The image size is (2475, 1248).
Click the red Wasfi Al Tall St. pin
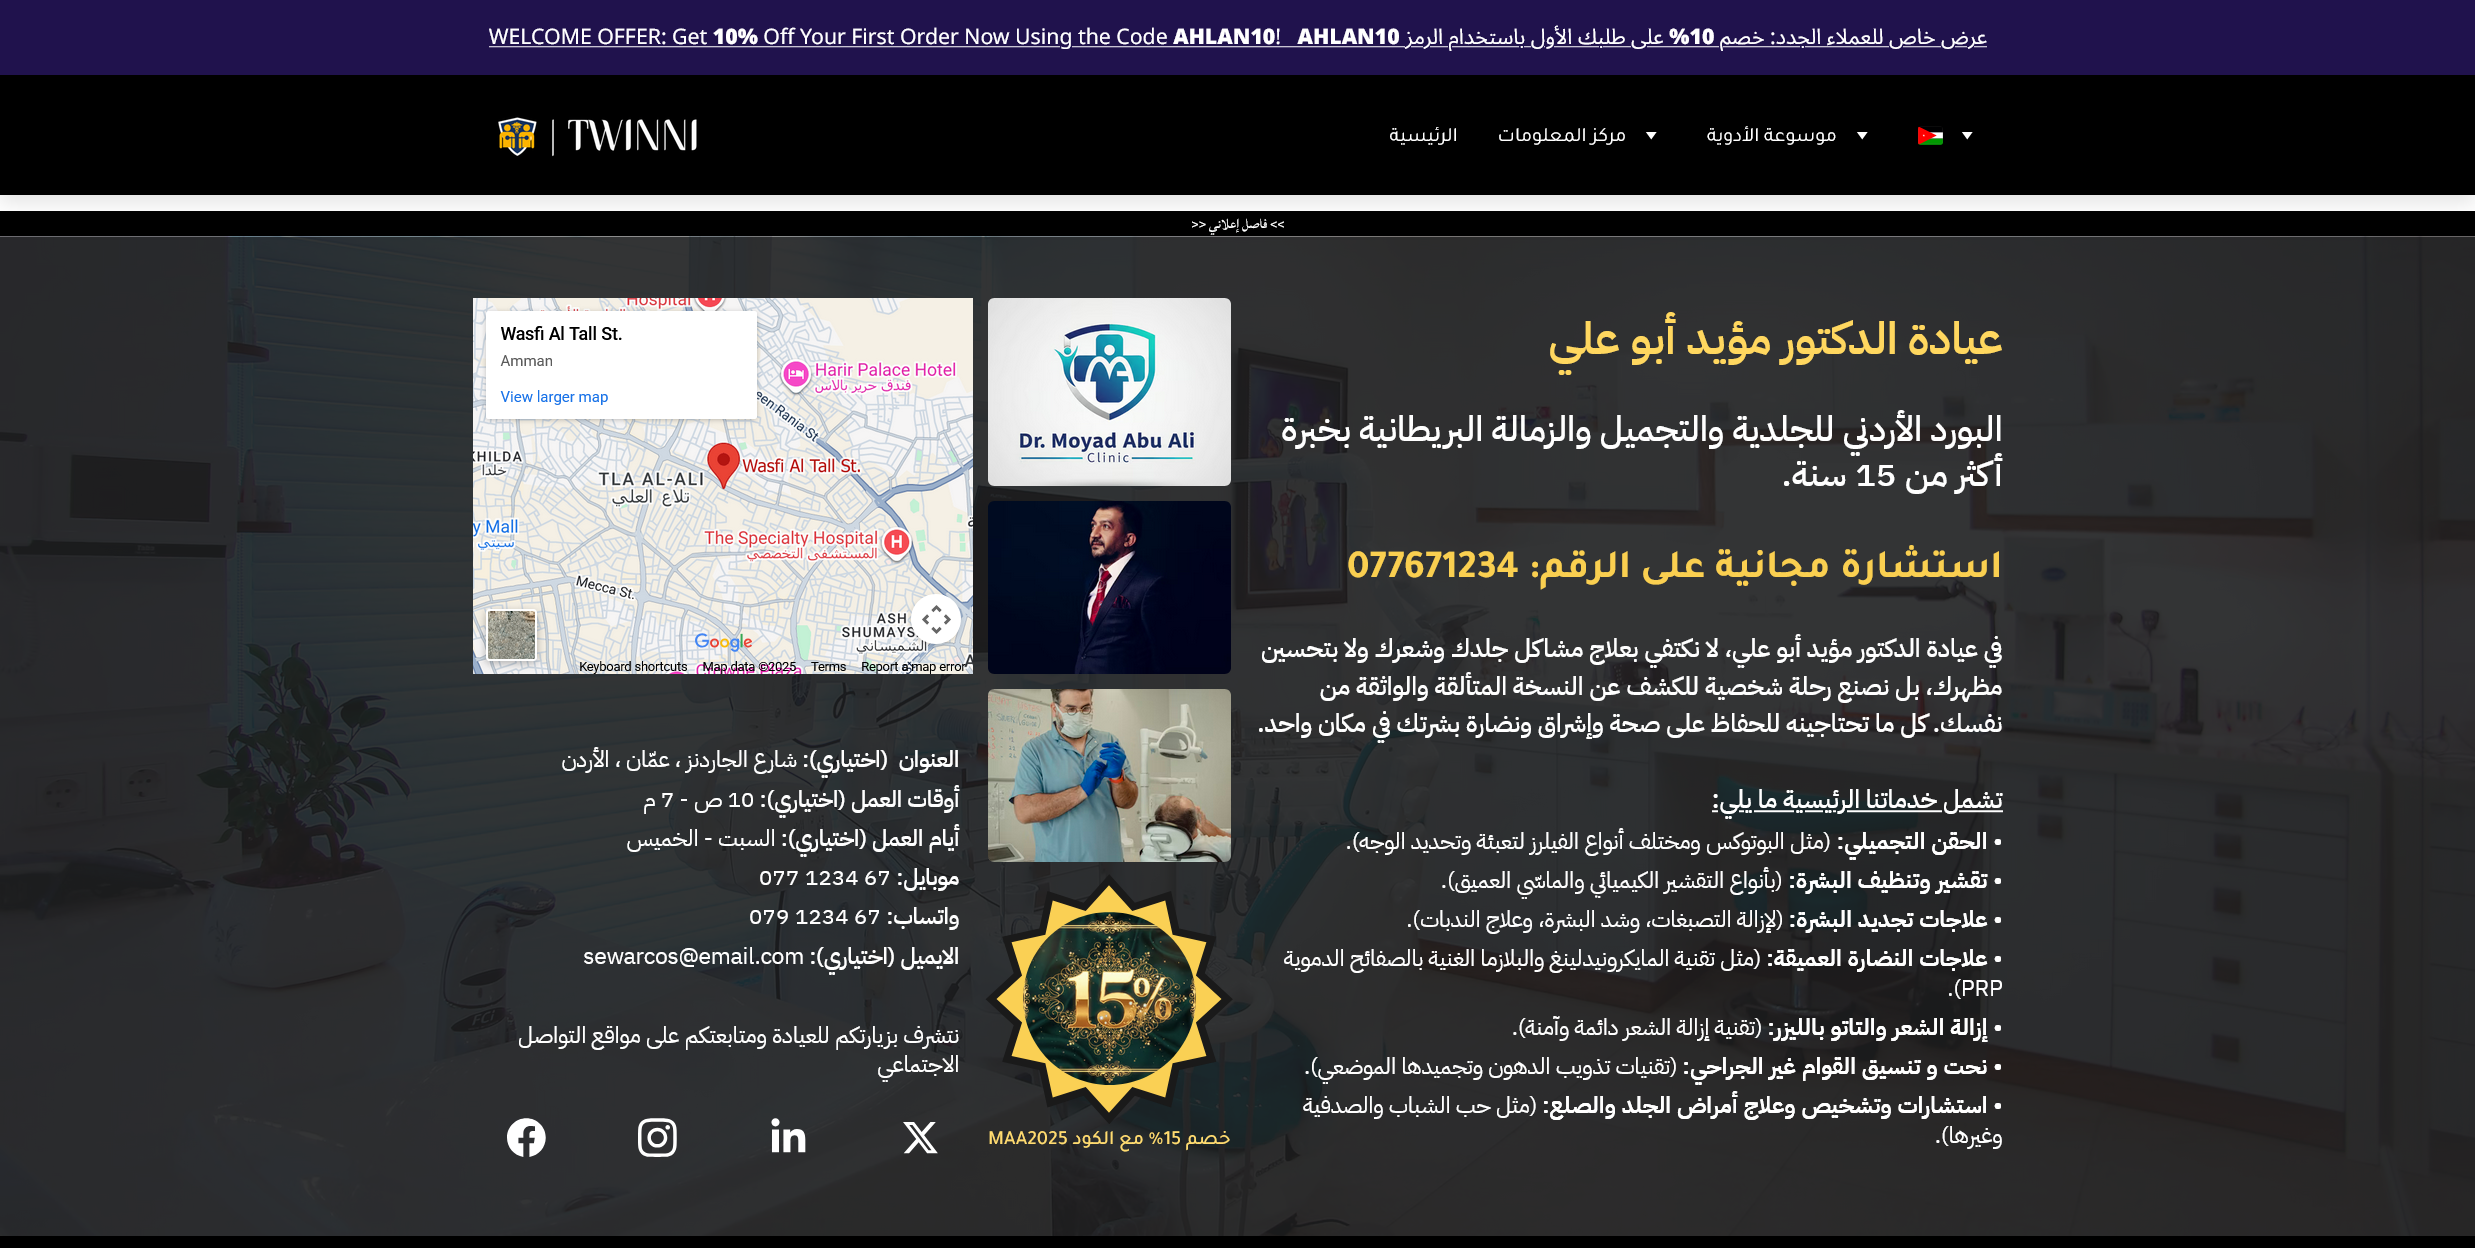point(723,463)
